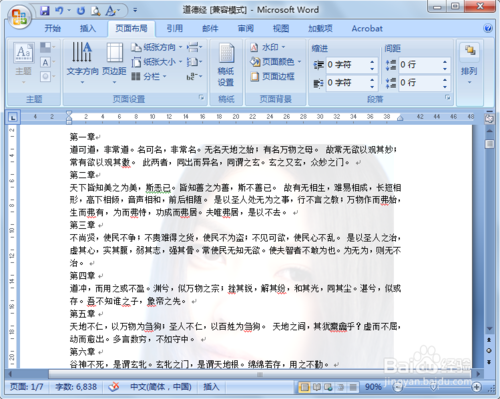Click 页面: 1/7 page indicator
Image resolution: width=500 pixels, height=399 pixels.
pos(27,387)
